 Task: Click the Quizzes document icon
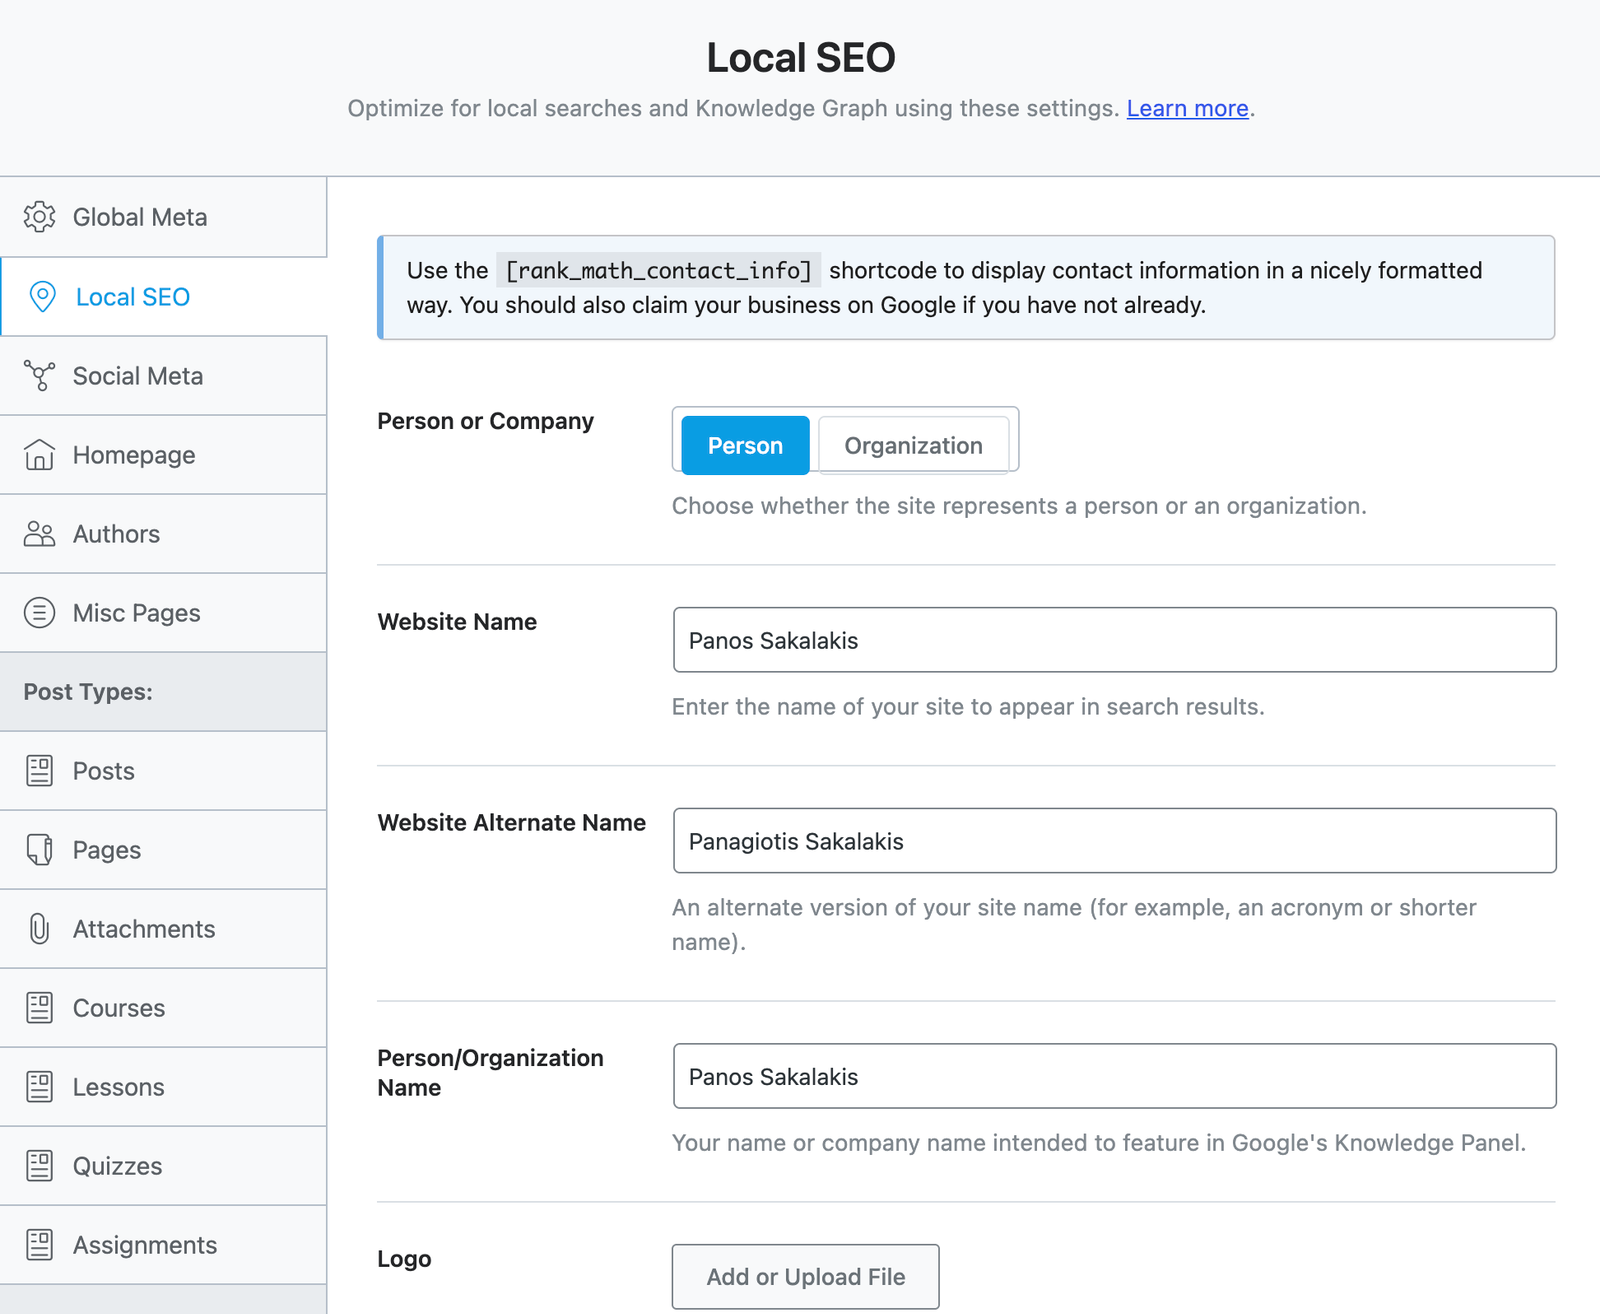40,1166
